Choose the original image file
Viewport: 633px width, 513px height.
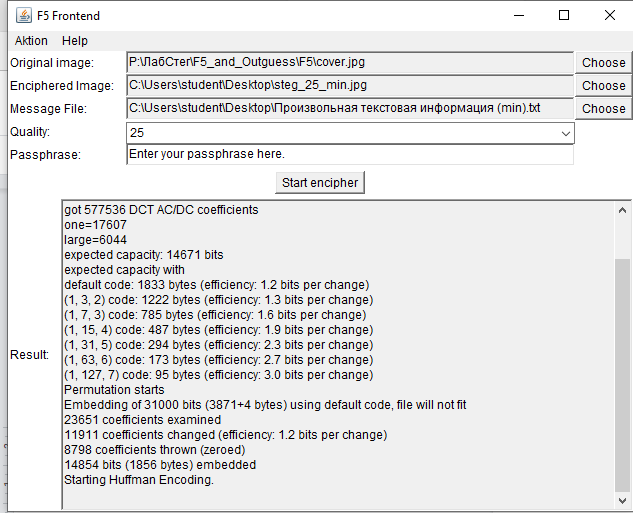pyautogui.click(x=603, y=63)
